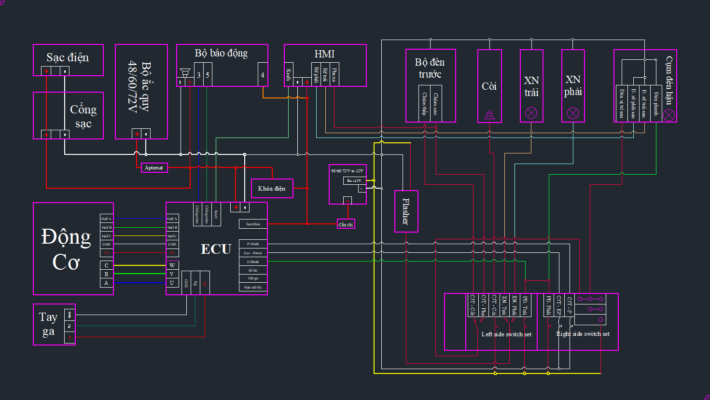
Task: Select the Khóa điện block
Action: 271,187
